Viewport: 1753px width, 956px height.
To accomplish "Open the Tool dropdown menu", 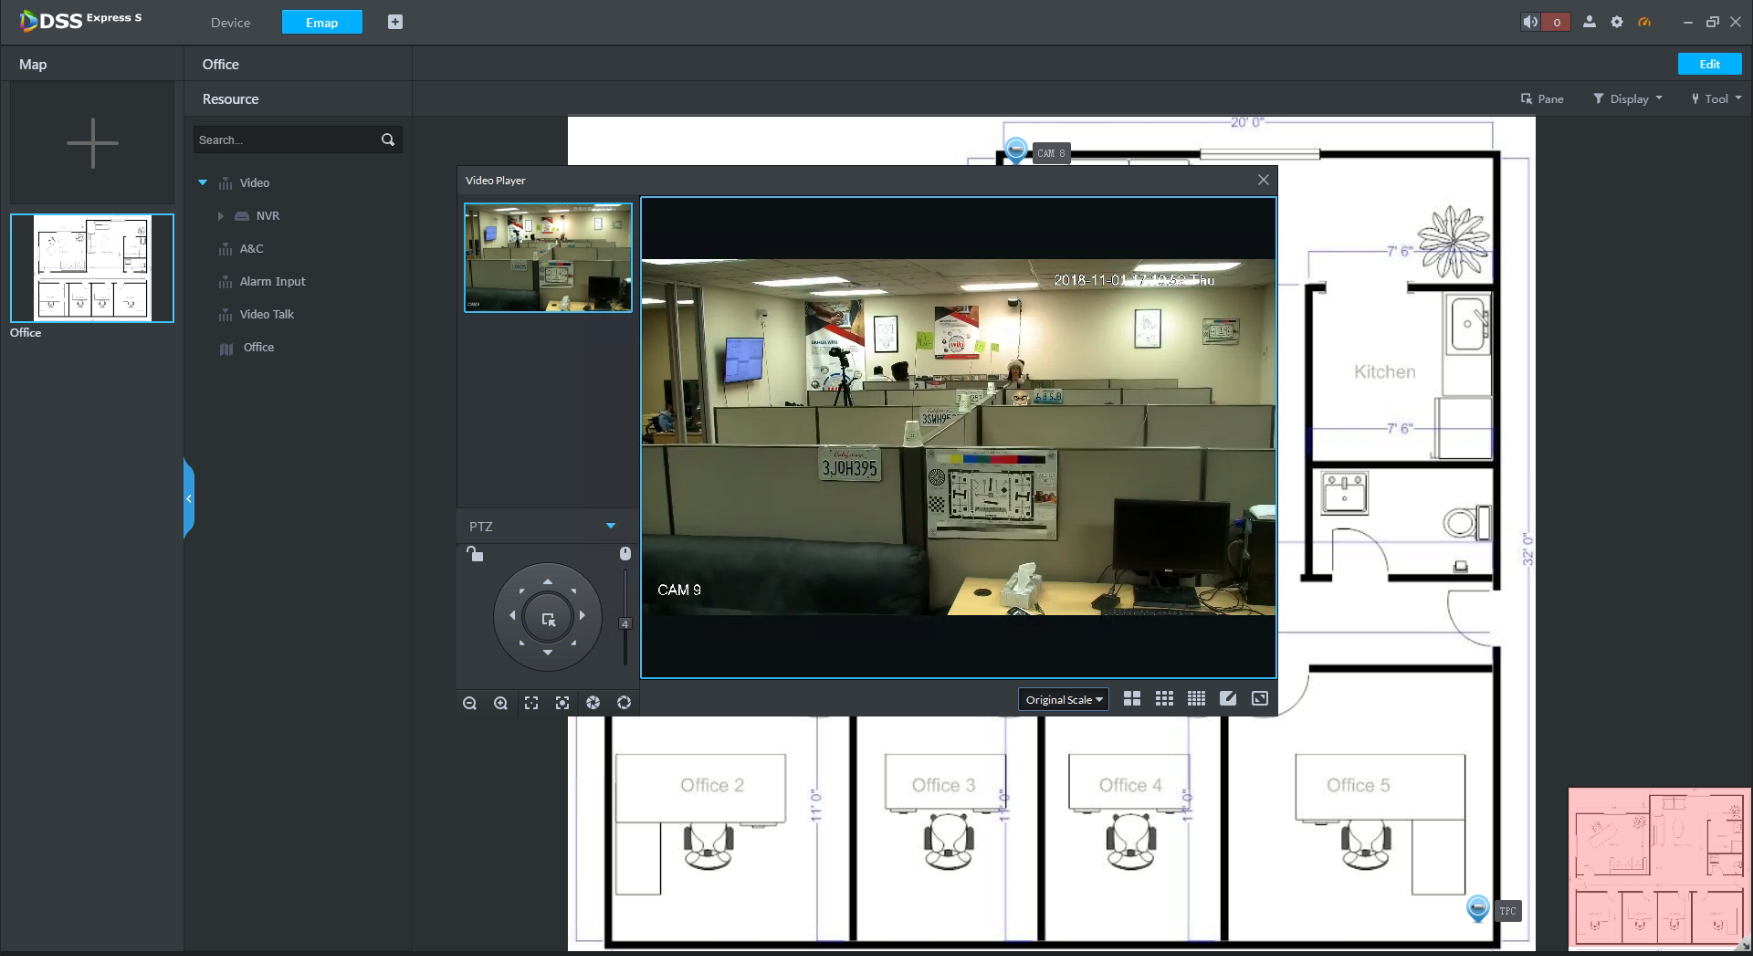I will [1717, 99].
